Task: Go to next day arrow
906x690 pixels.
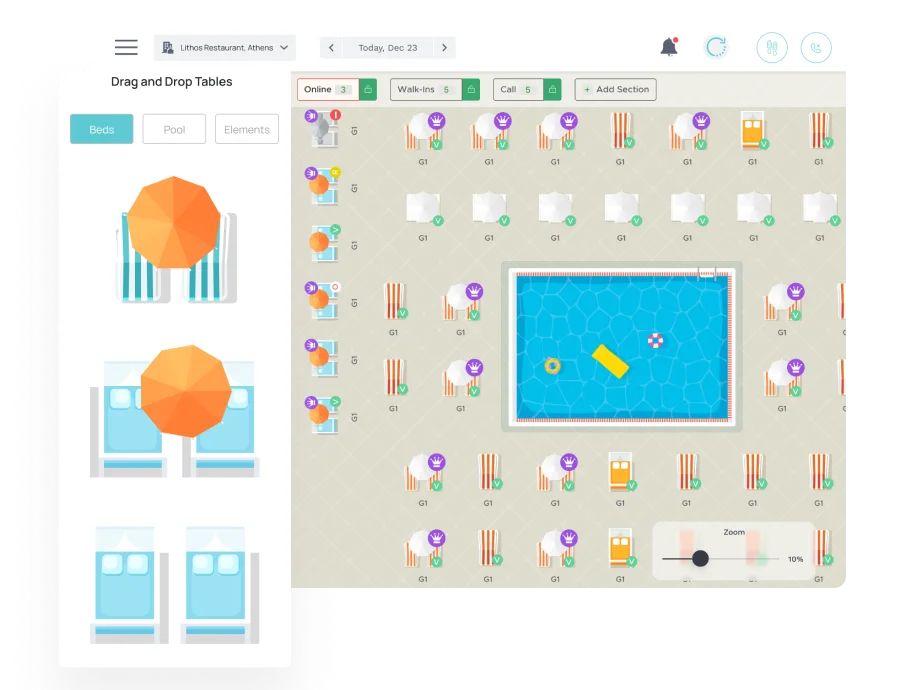Action: coord(444,48)
